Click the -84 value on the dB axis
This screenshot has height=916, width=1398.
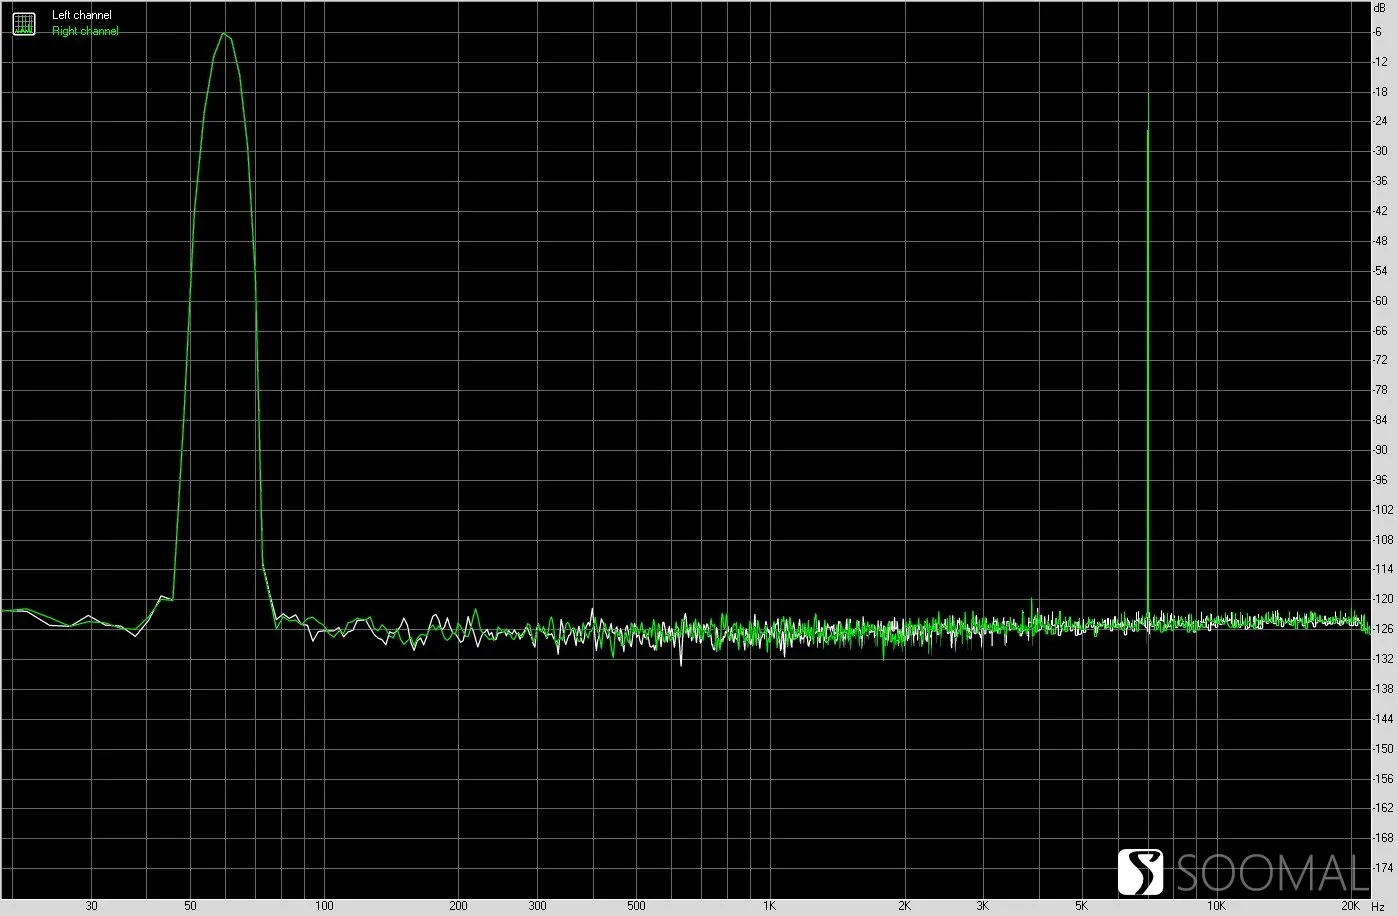pyautogui.click(x=1380, y=421)
